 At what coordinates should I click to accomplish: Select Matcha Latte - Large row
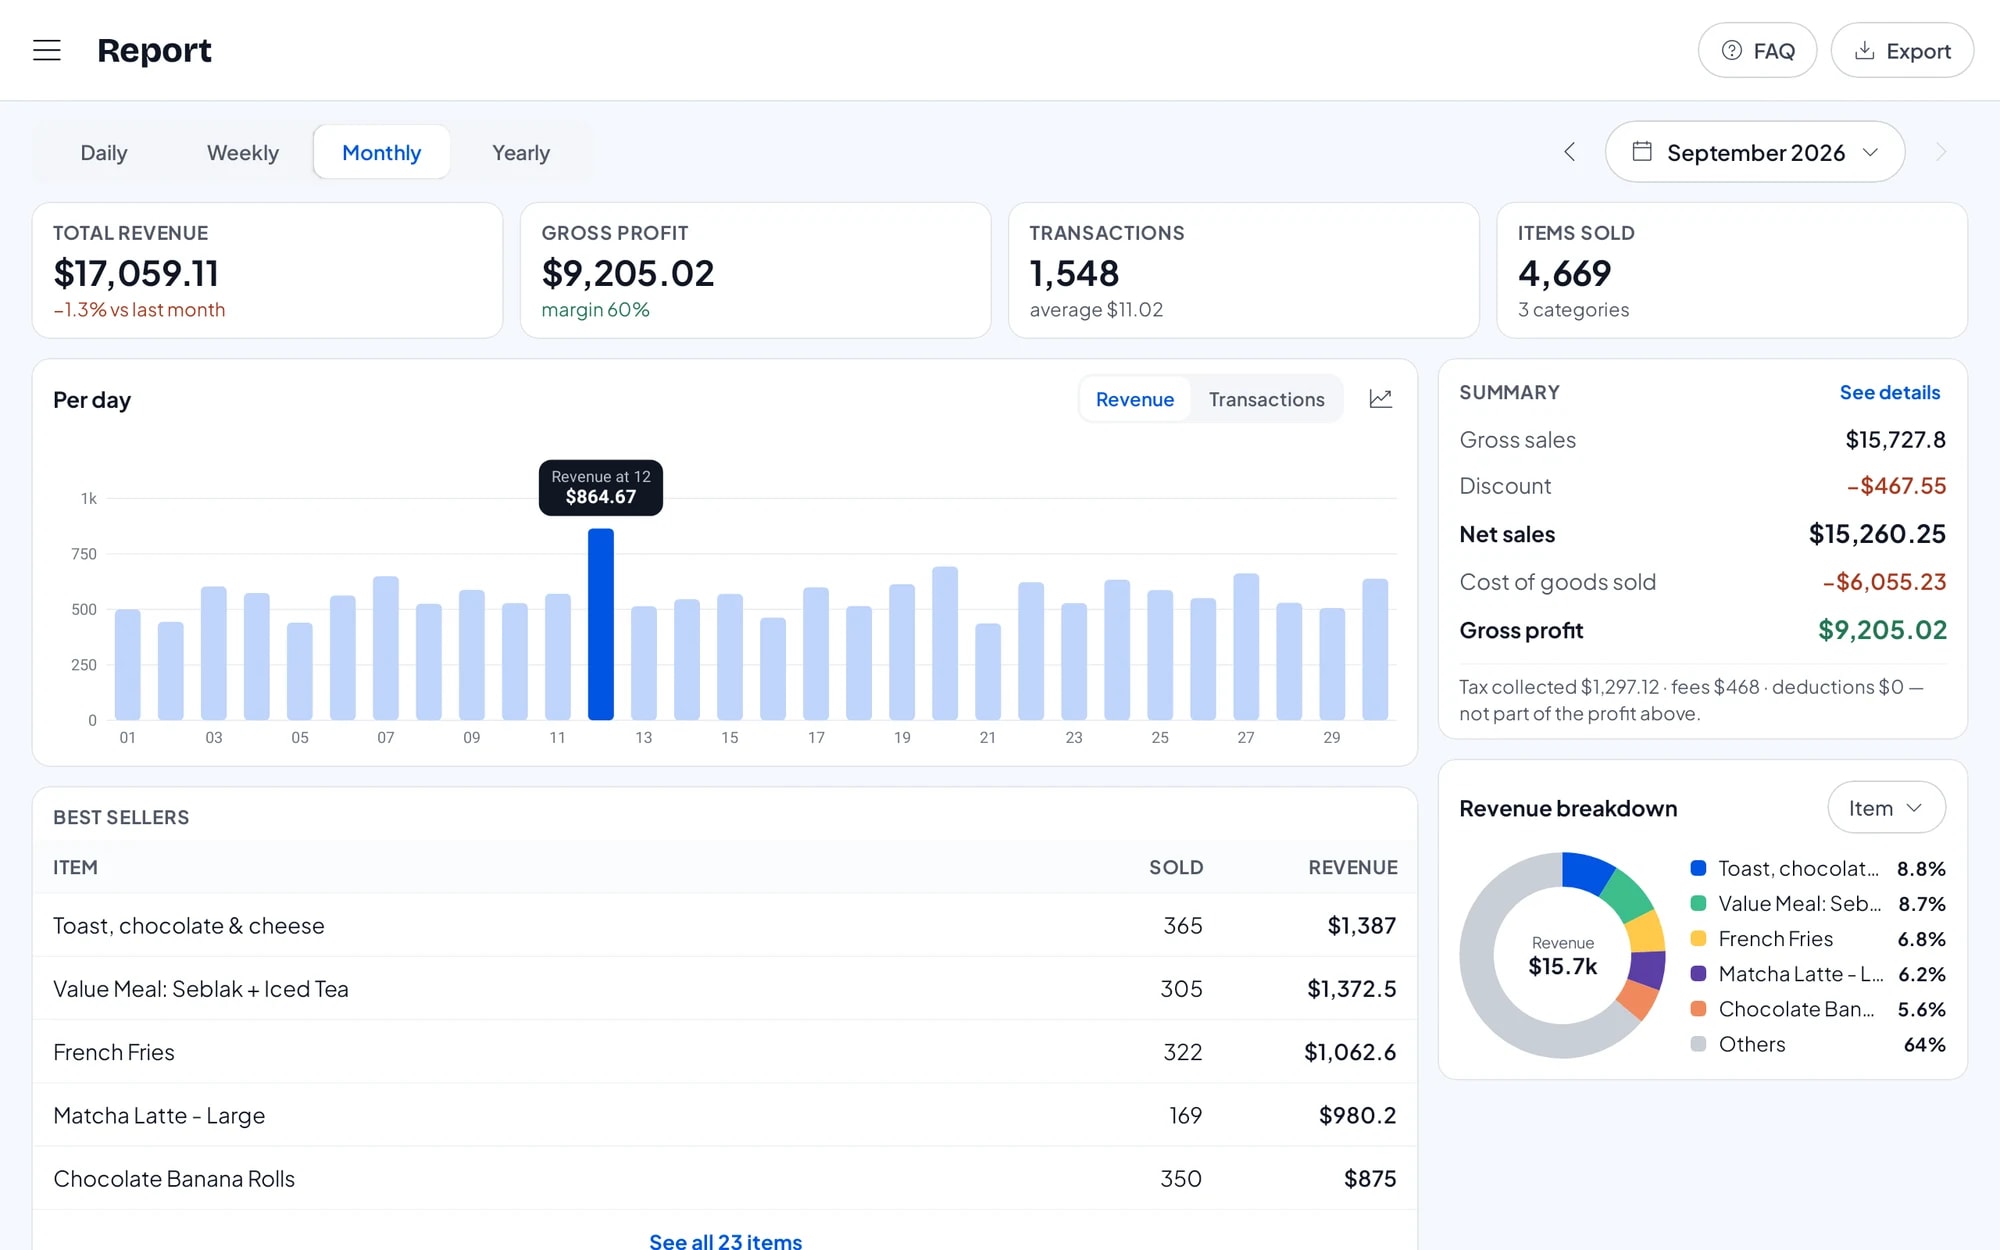[725, 1115]
